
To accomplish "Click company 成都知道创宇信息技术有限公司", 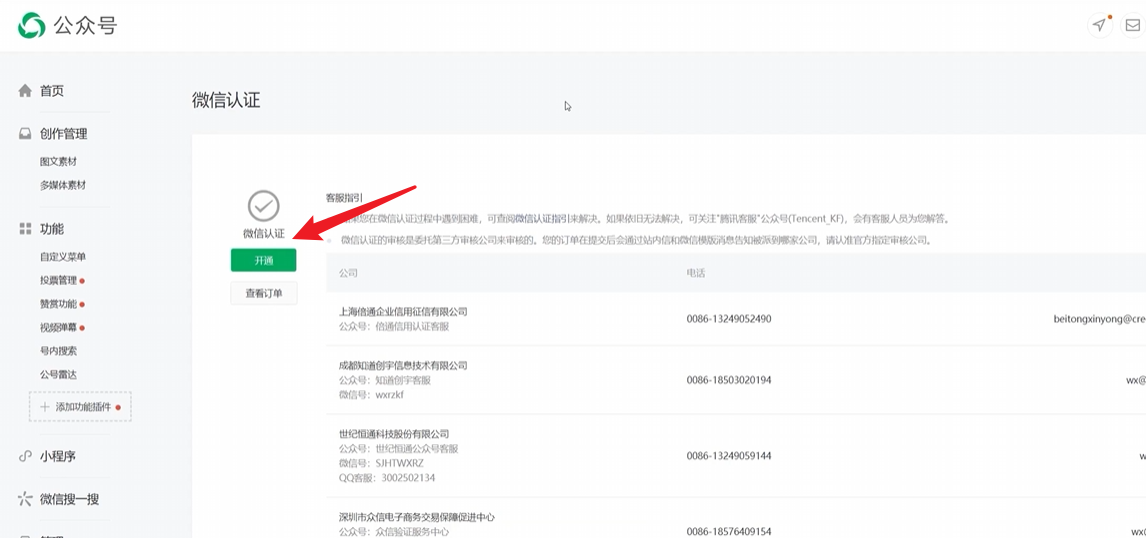I will [x=403, y=365].
